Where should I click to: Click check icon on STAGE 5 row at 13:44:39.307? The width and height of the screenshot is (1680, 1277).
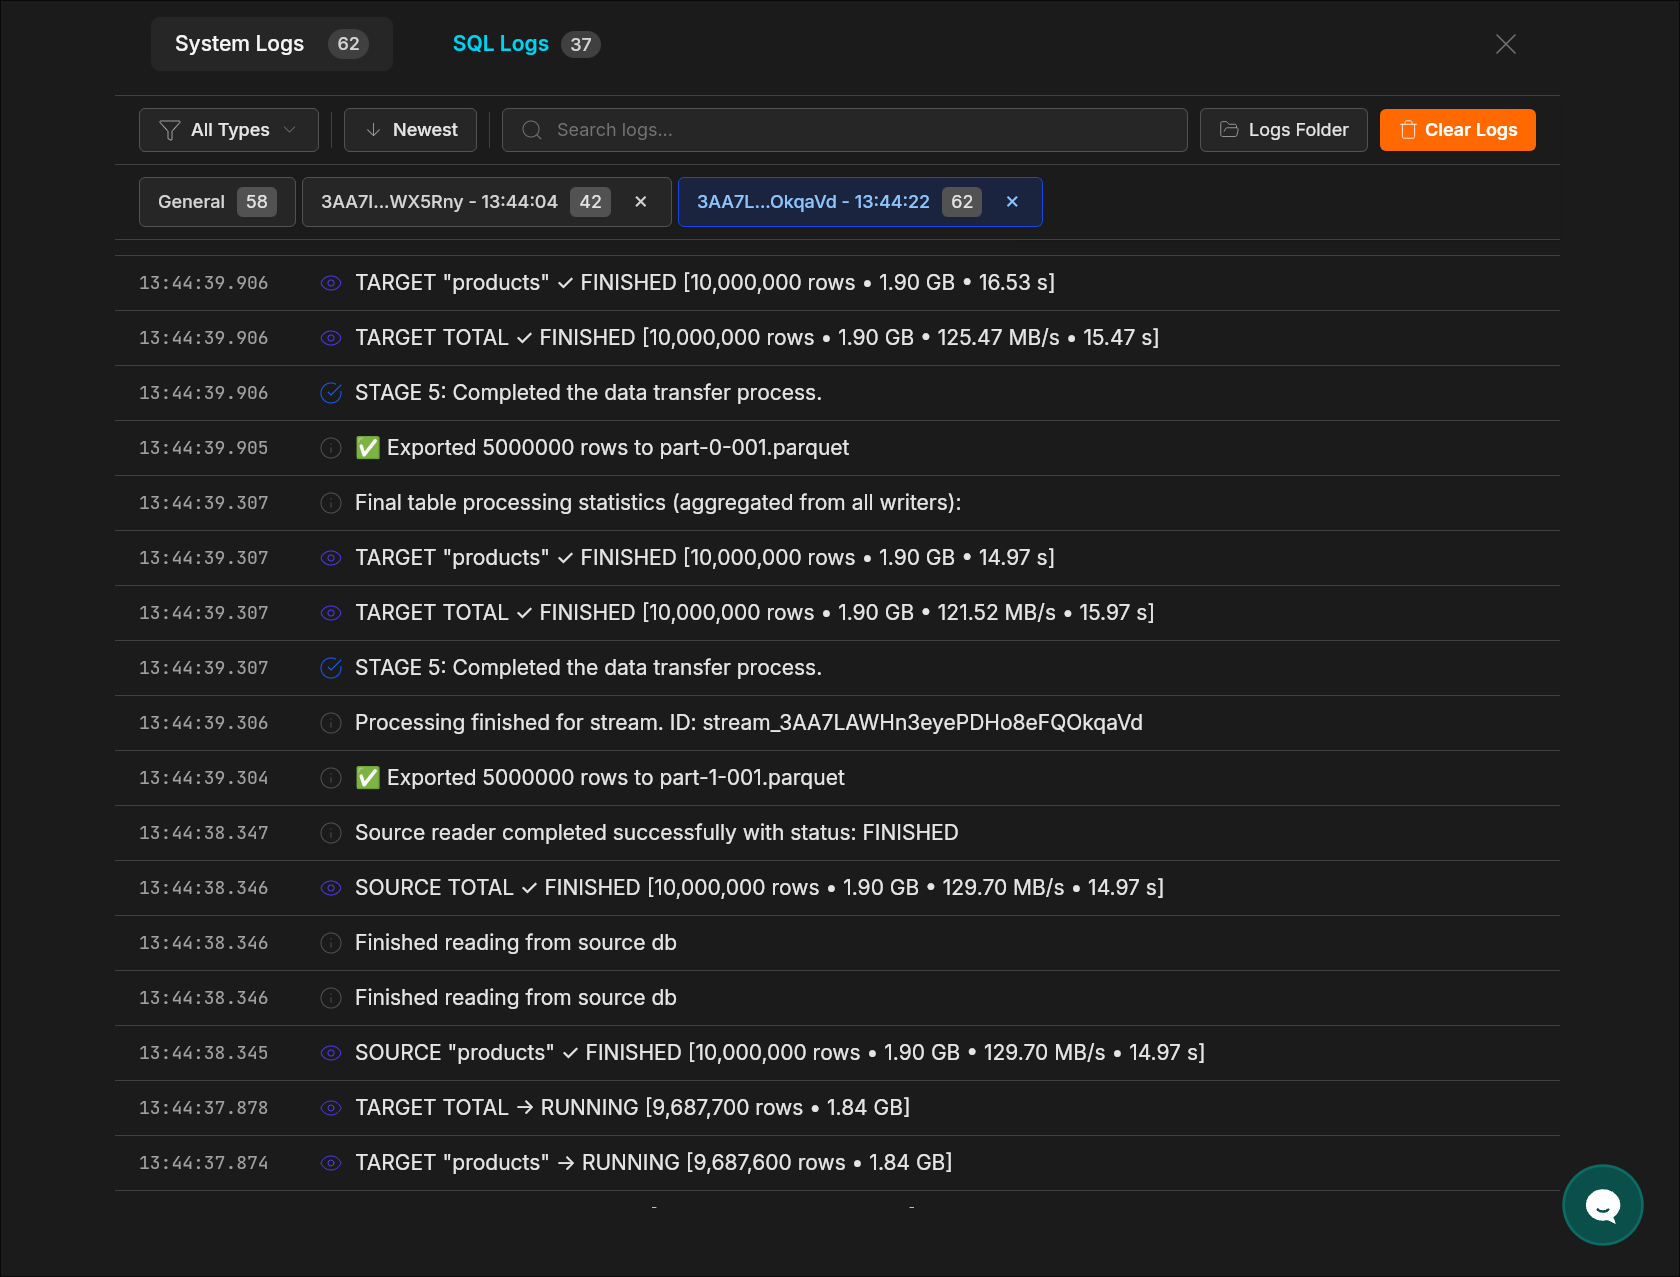(331, 668)
